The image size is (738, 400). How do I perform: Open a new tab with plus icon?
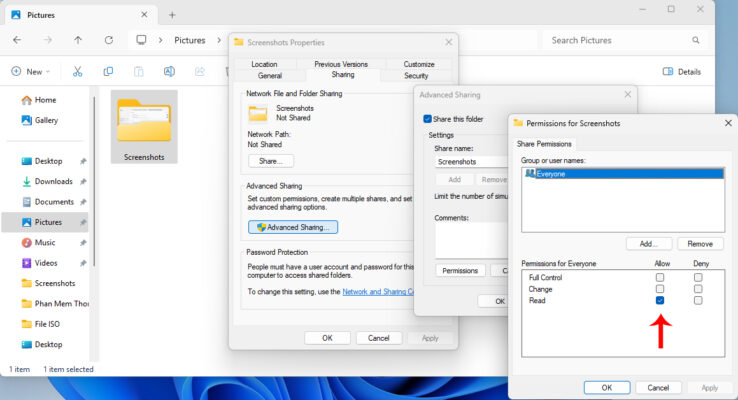[x=172, y=15]
